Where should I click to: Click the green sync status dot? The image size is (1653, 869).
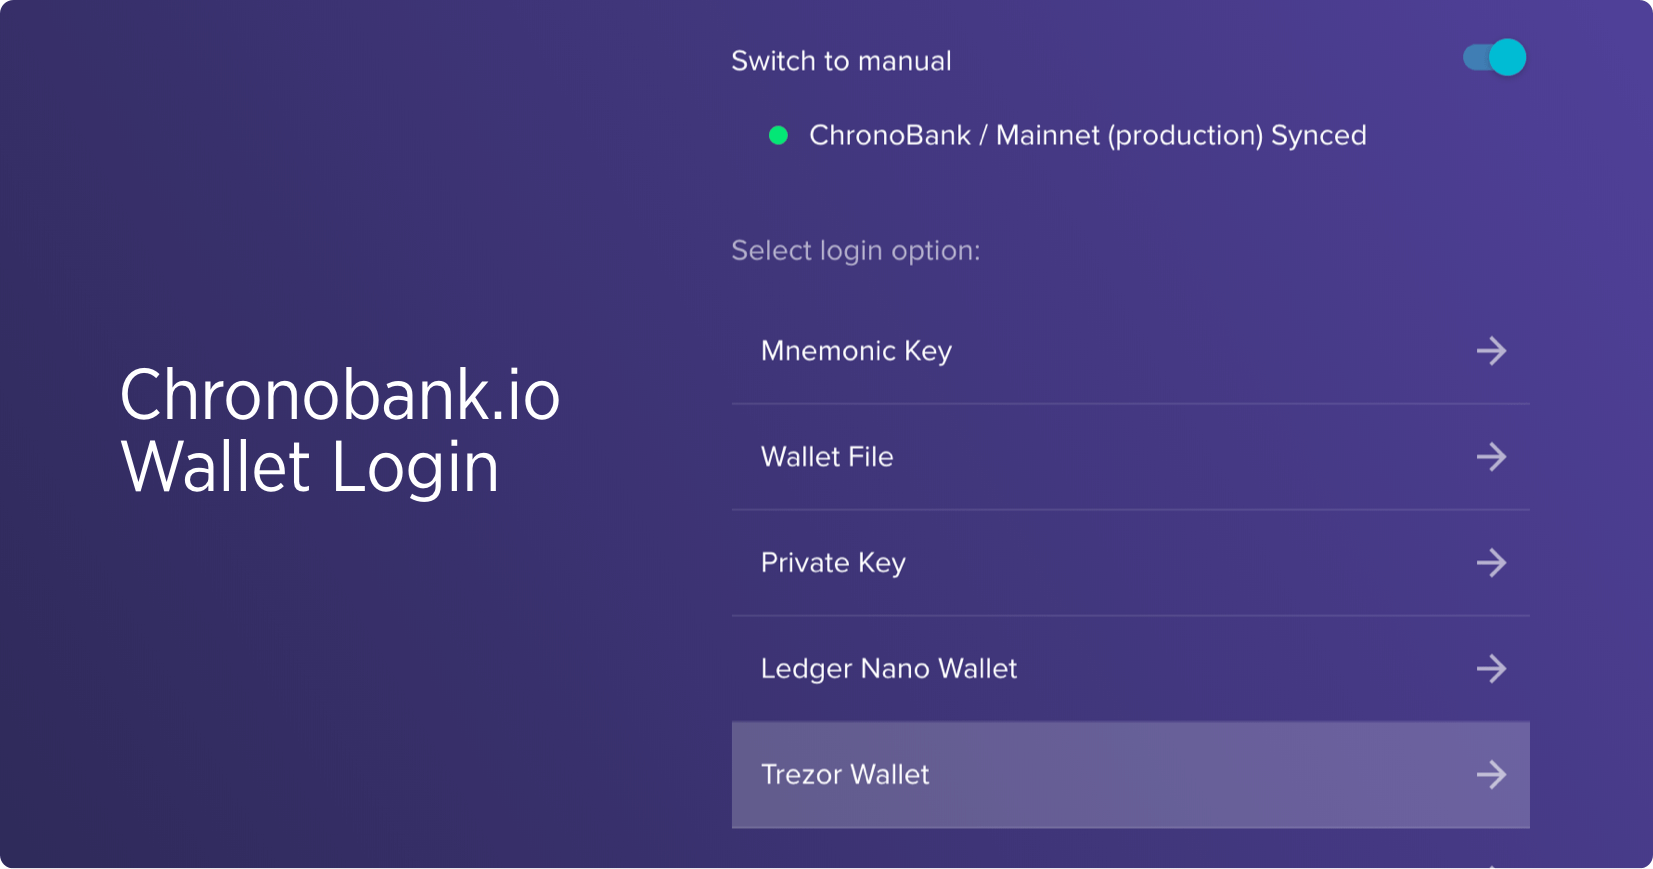tap(779, 134)
